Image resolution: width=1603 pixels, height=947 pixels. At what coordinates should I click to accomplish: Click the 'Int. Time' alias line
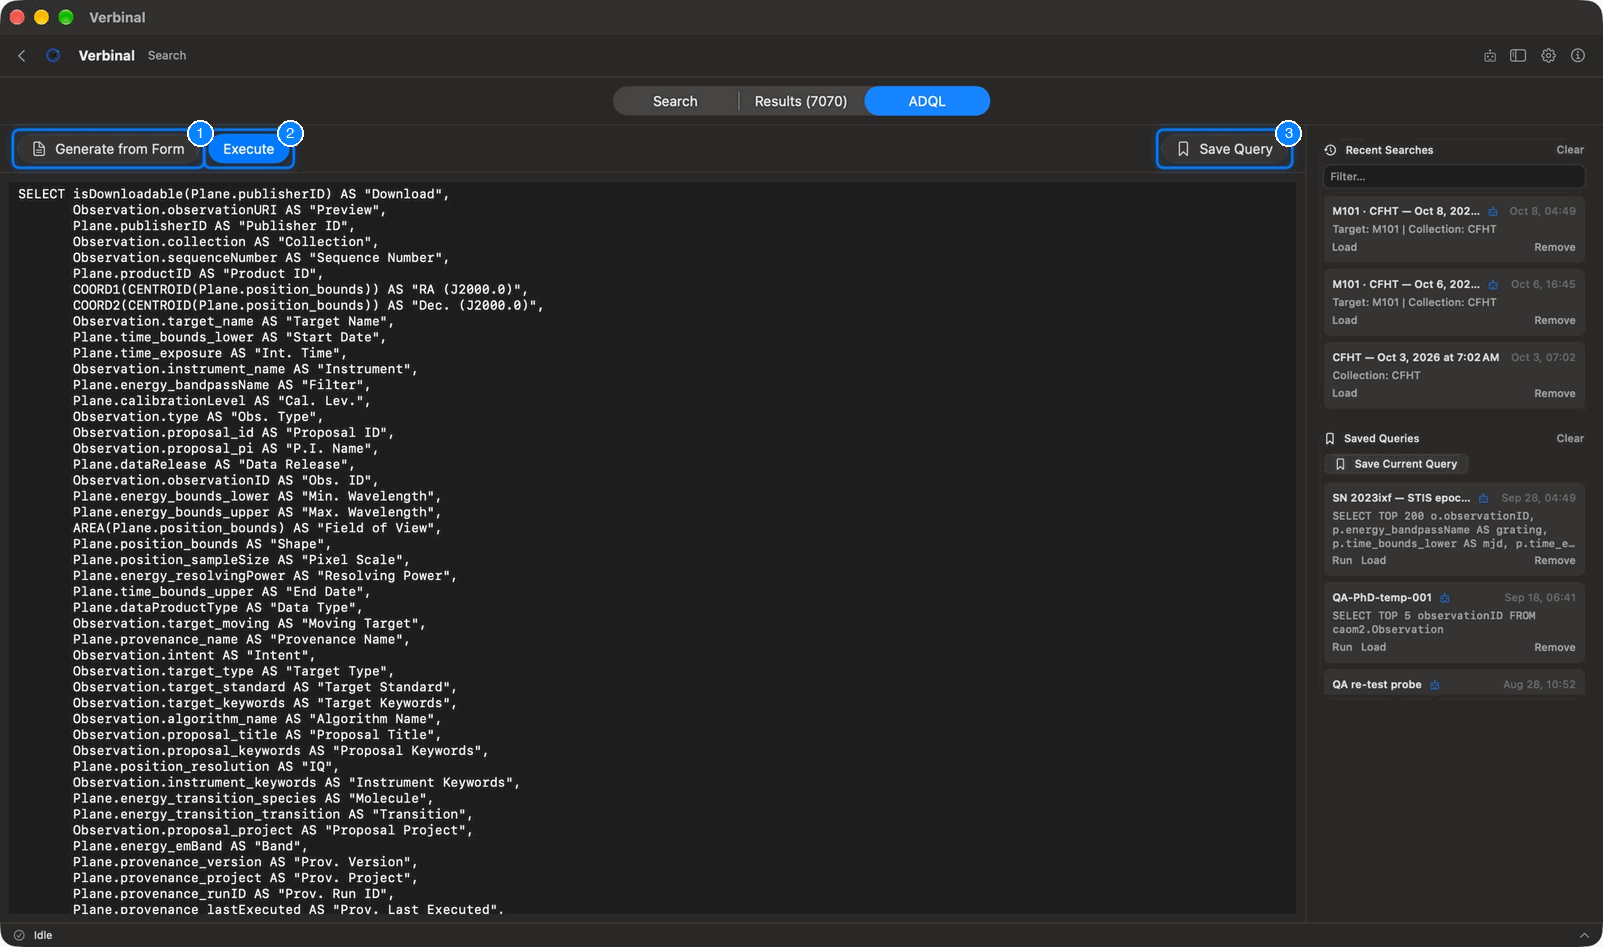point(210,353)
